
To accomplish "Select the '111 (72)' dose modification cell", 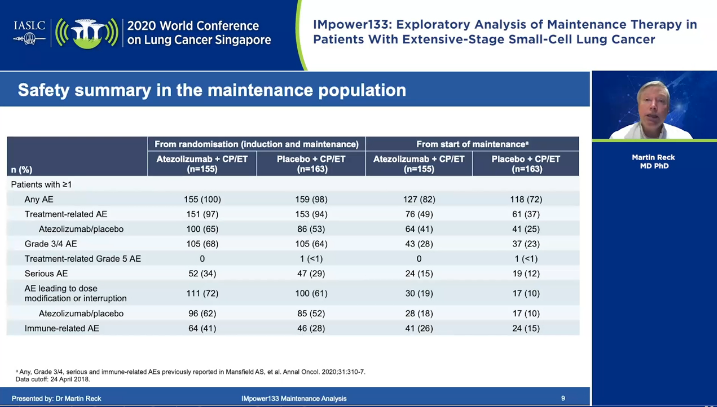I will (202, 293).
